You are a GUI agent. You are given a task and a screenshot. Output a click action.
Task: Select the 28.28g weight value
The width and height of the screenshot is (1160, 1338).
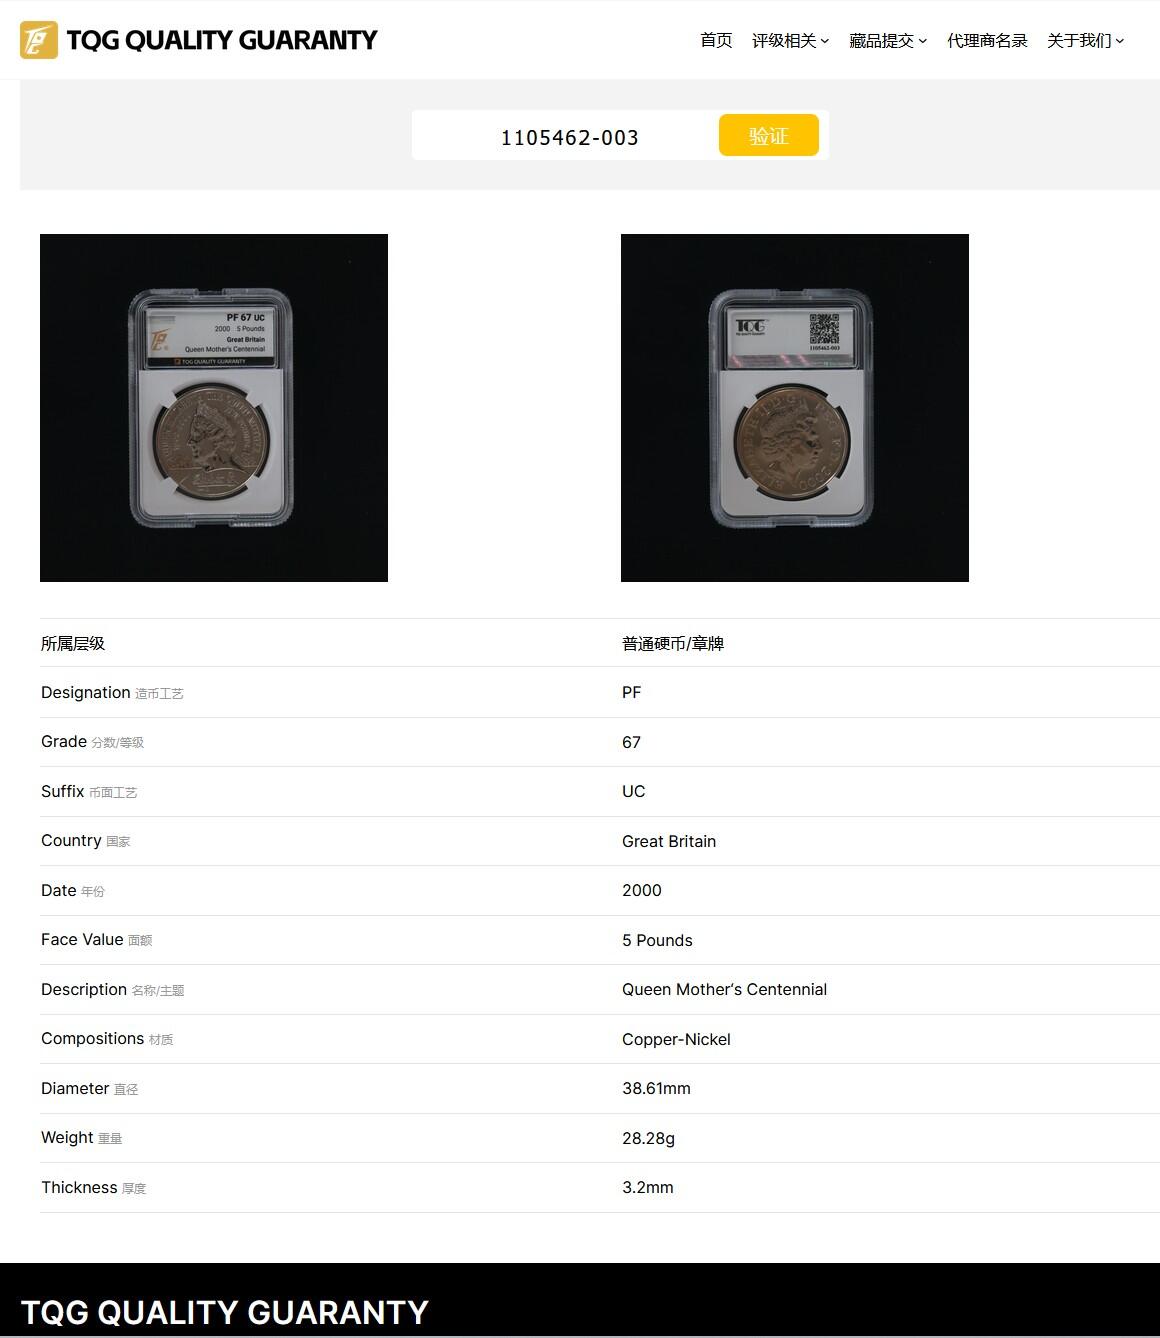pos(648,1138)
